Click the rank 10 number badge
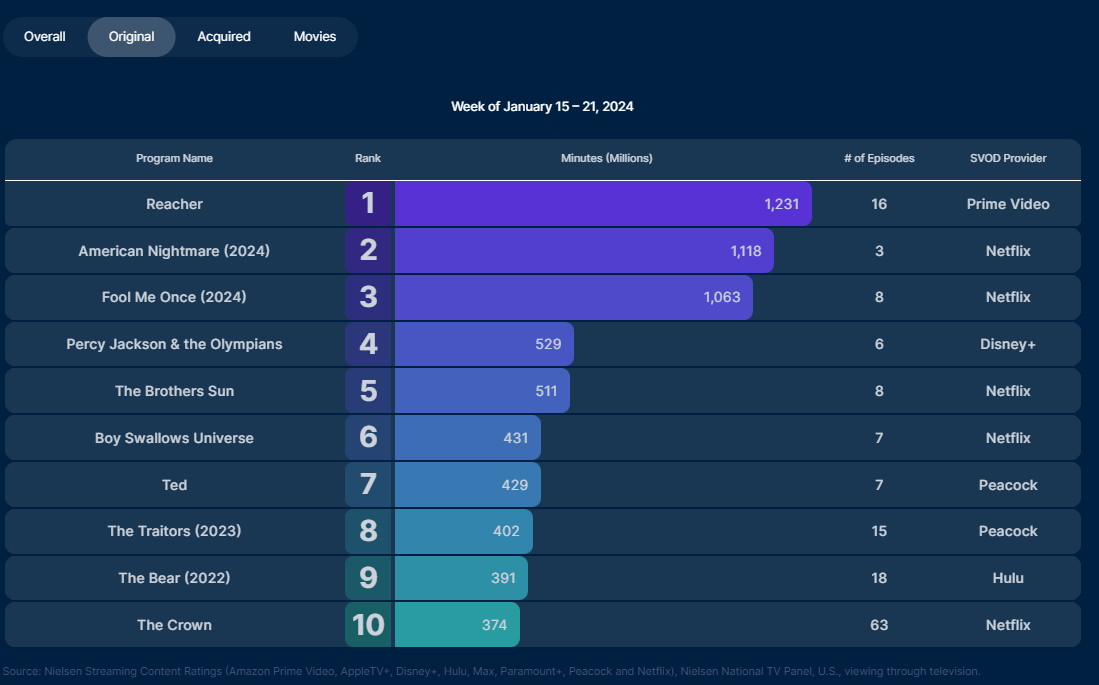This screenshot has width=1099, height=685. (x=369, y=625)
